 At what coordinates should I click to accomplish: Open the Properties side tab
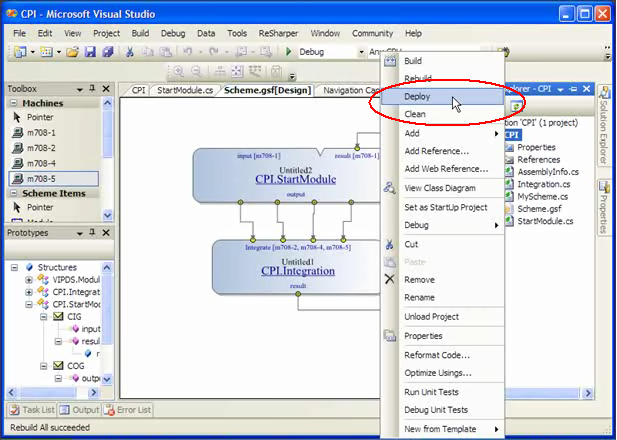pos(604,207)
